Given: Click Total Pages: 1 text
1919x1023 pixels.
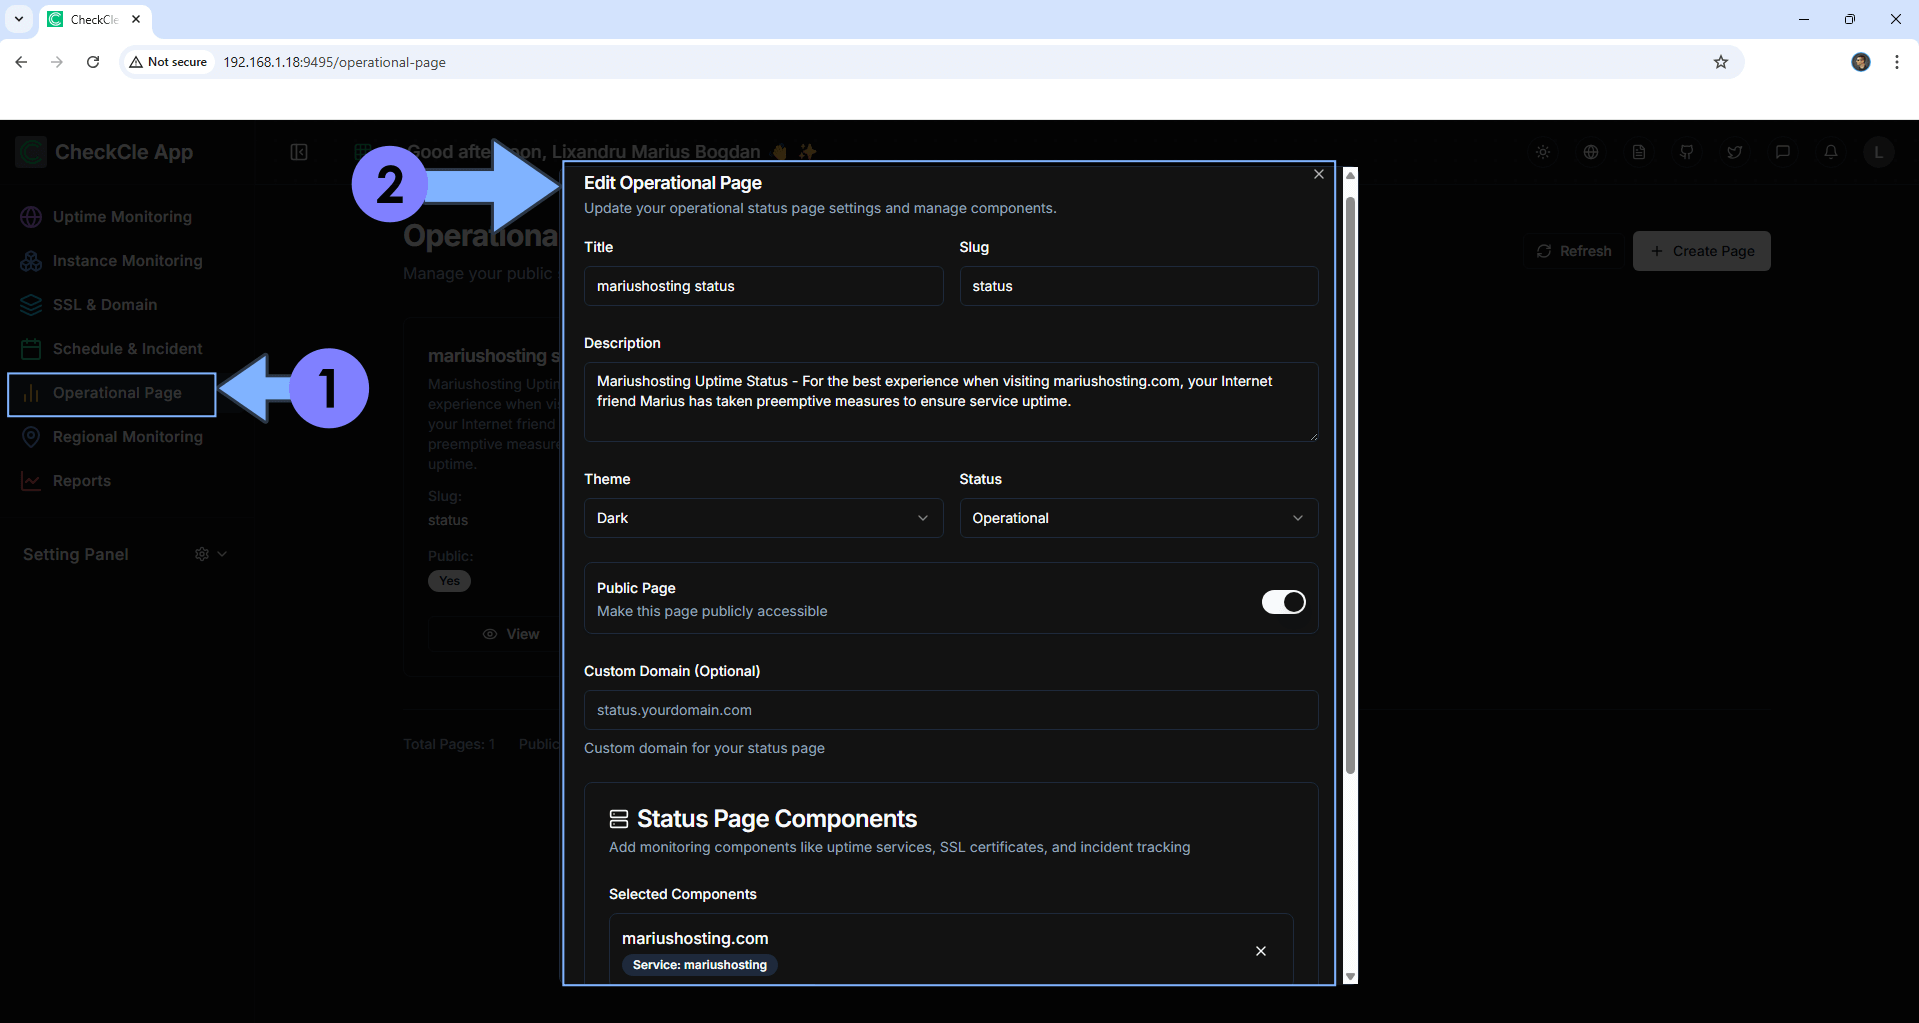Looking at the screenshot, I should tap(449, 744).
